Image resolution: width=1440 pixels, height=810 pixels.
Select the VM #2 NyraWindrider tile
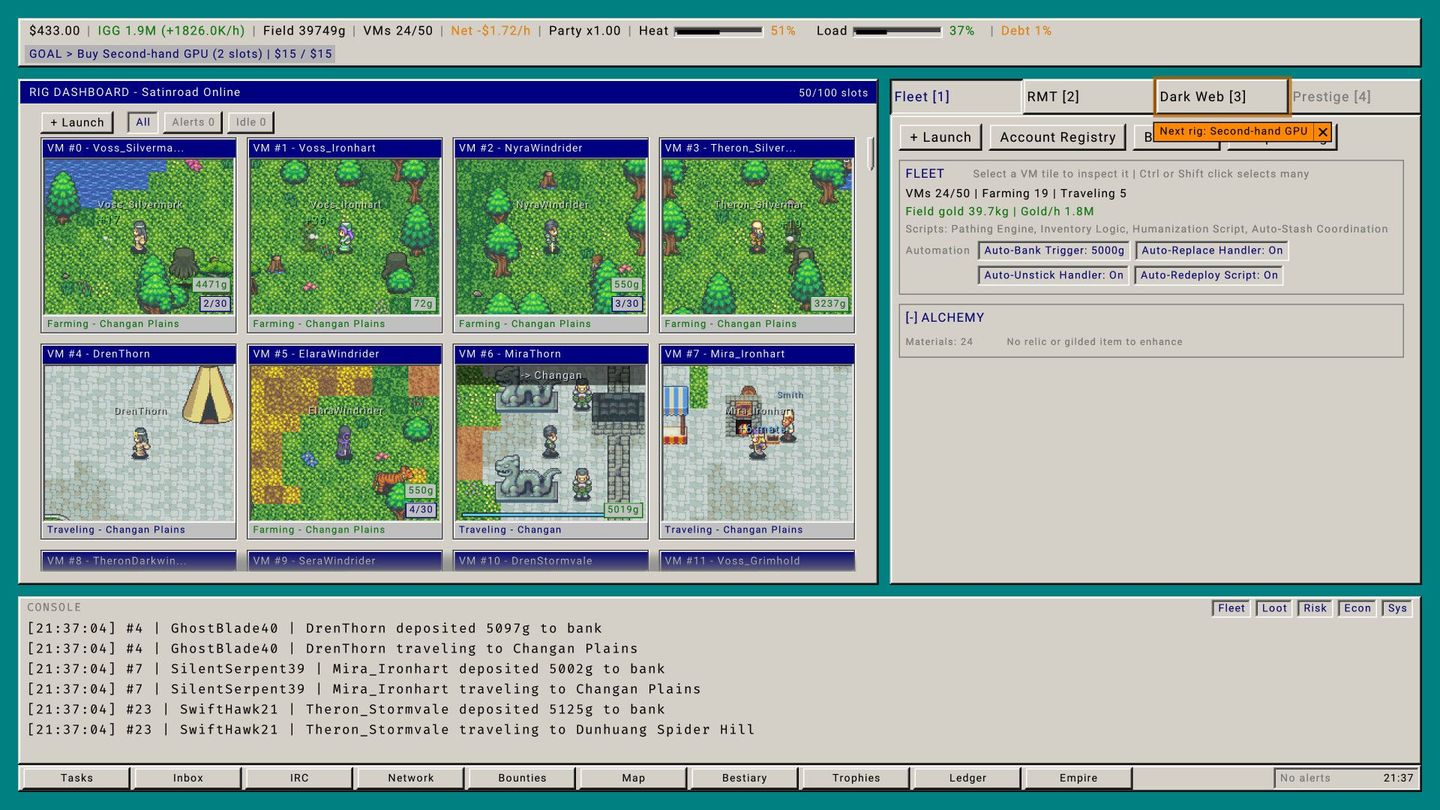[551, 235]
